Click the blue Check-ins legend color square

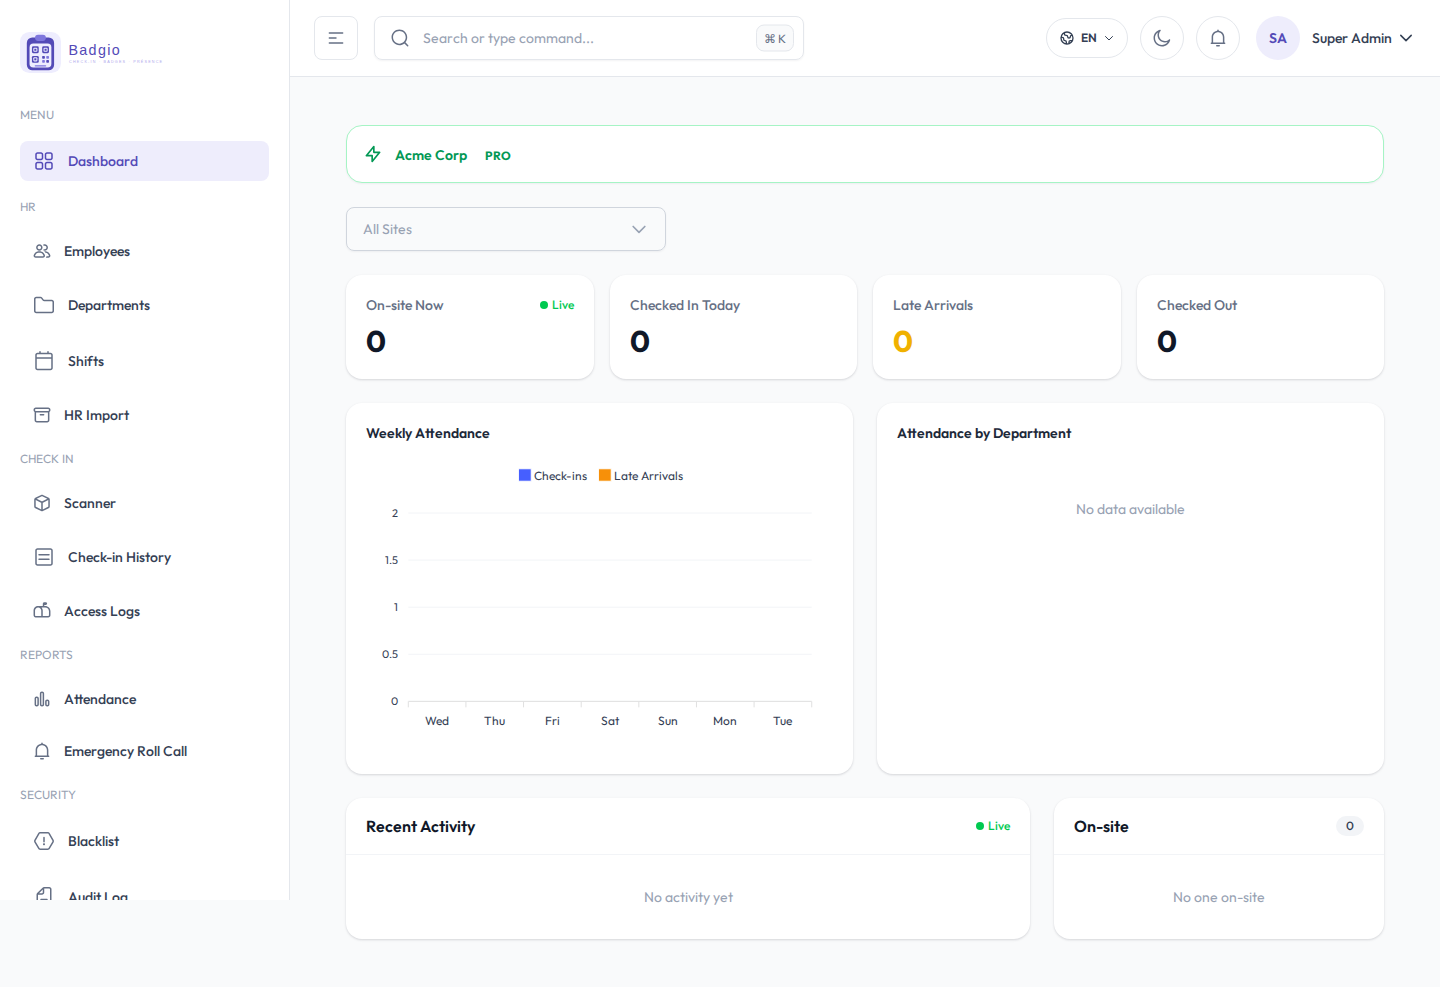click(x=525, y=475)
